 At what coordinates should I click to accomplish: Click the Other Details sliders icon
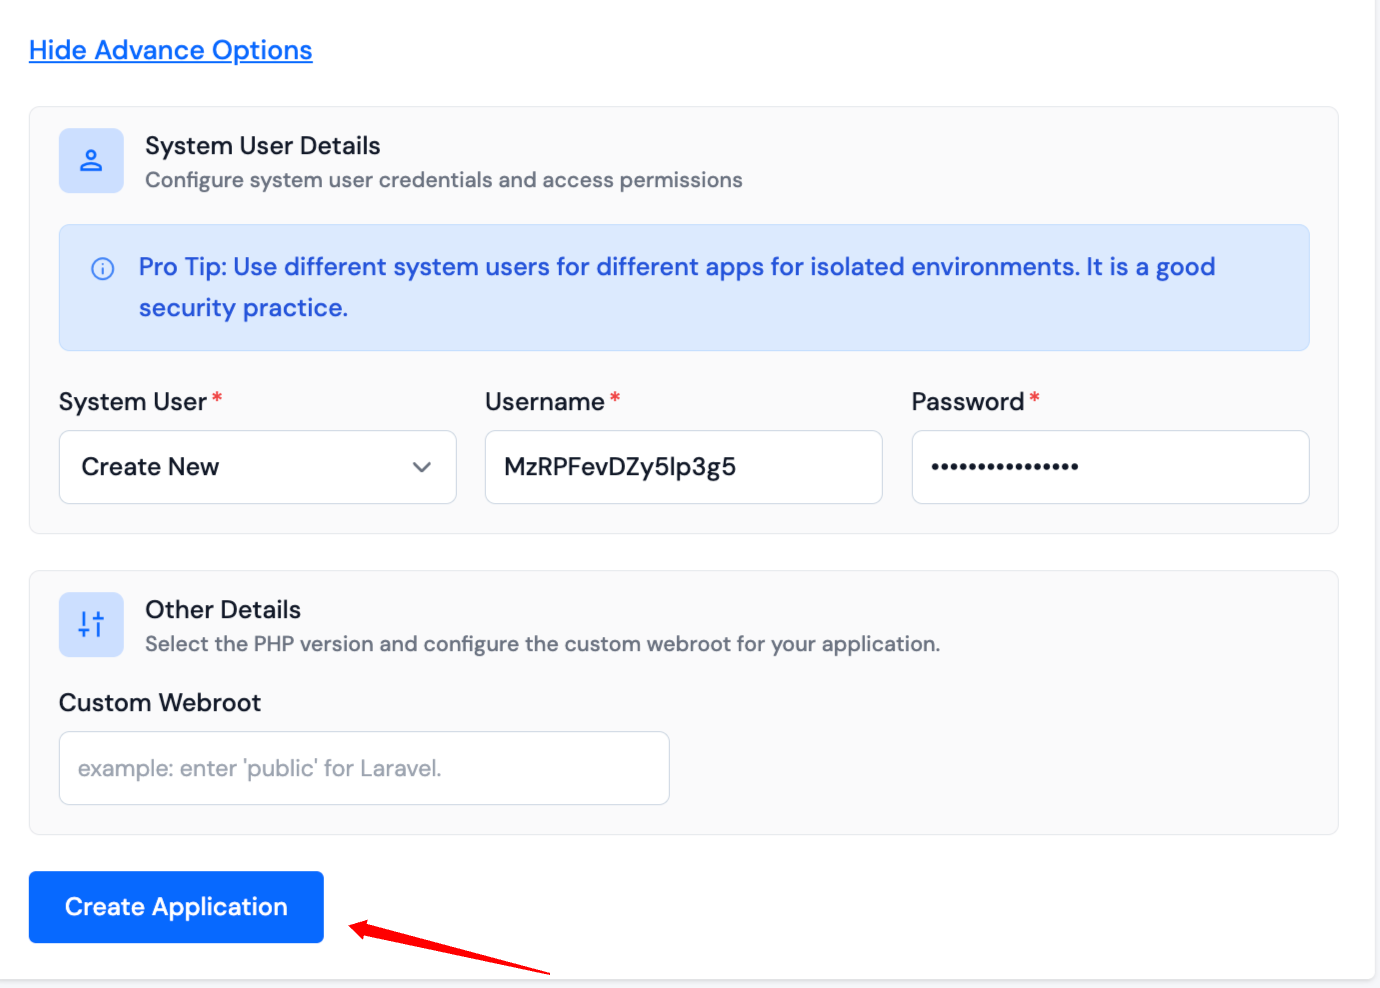coord(91,624)
